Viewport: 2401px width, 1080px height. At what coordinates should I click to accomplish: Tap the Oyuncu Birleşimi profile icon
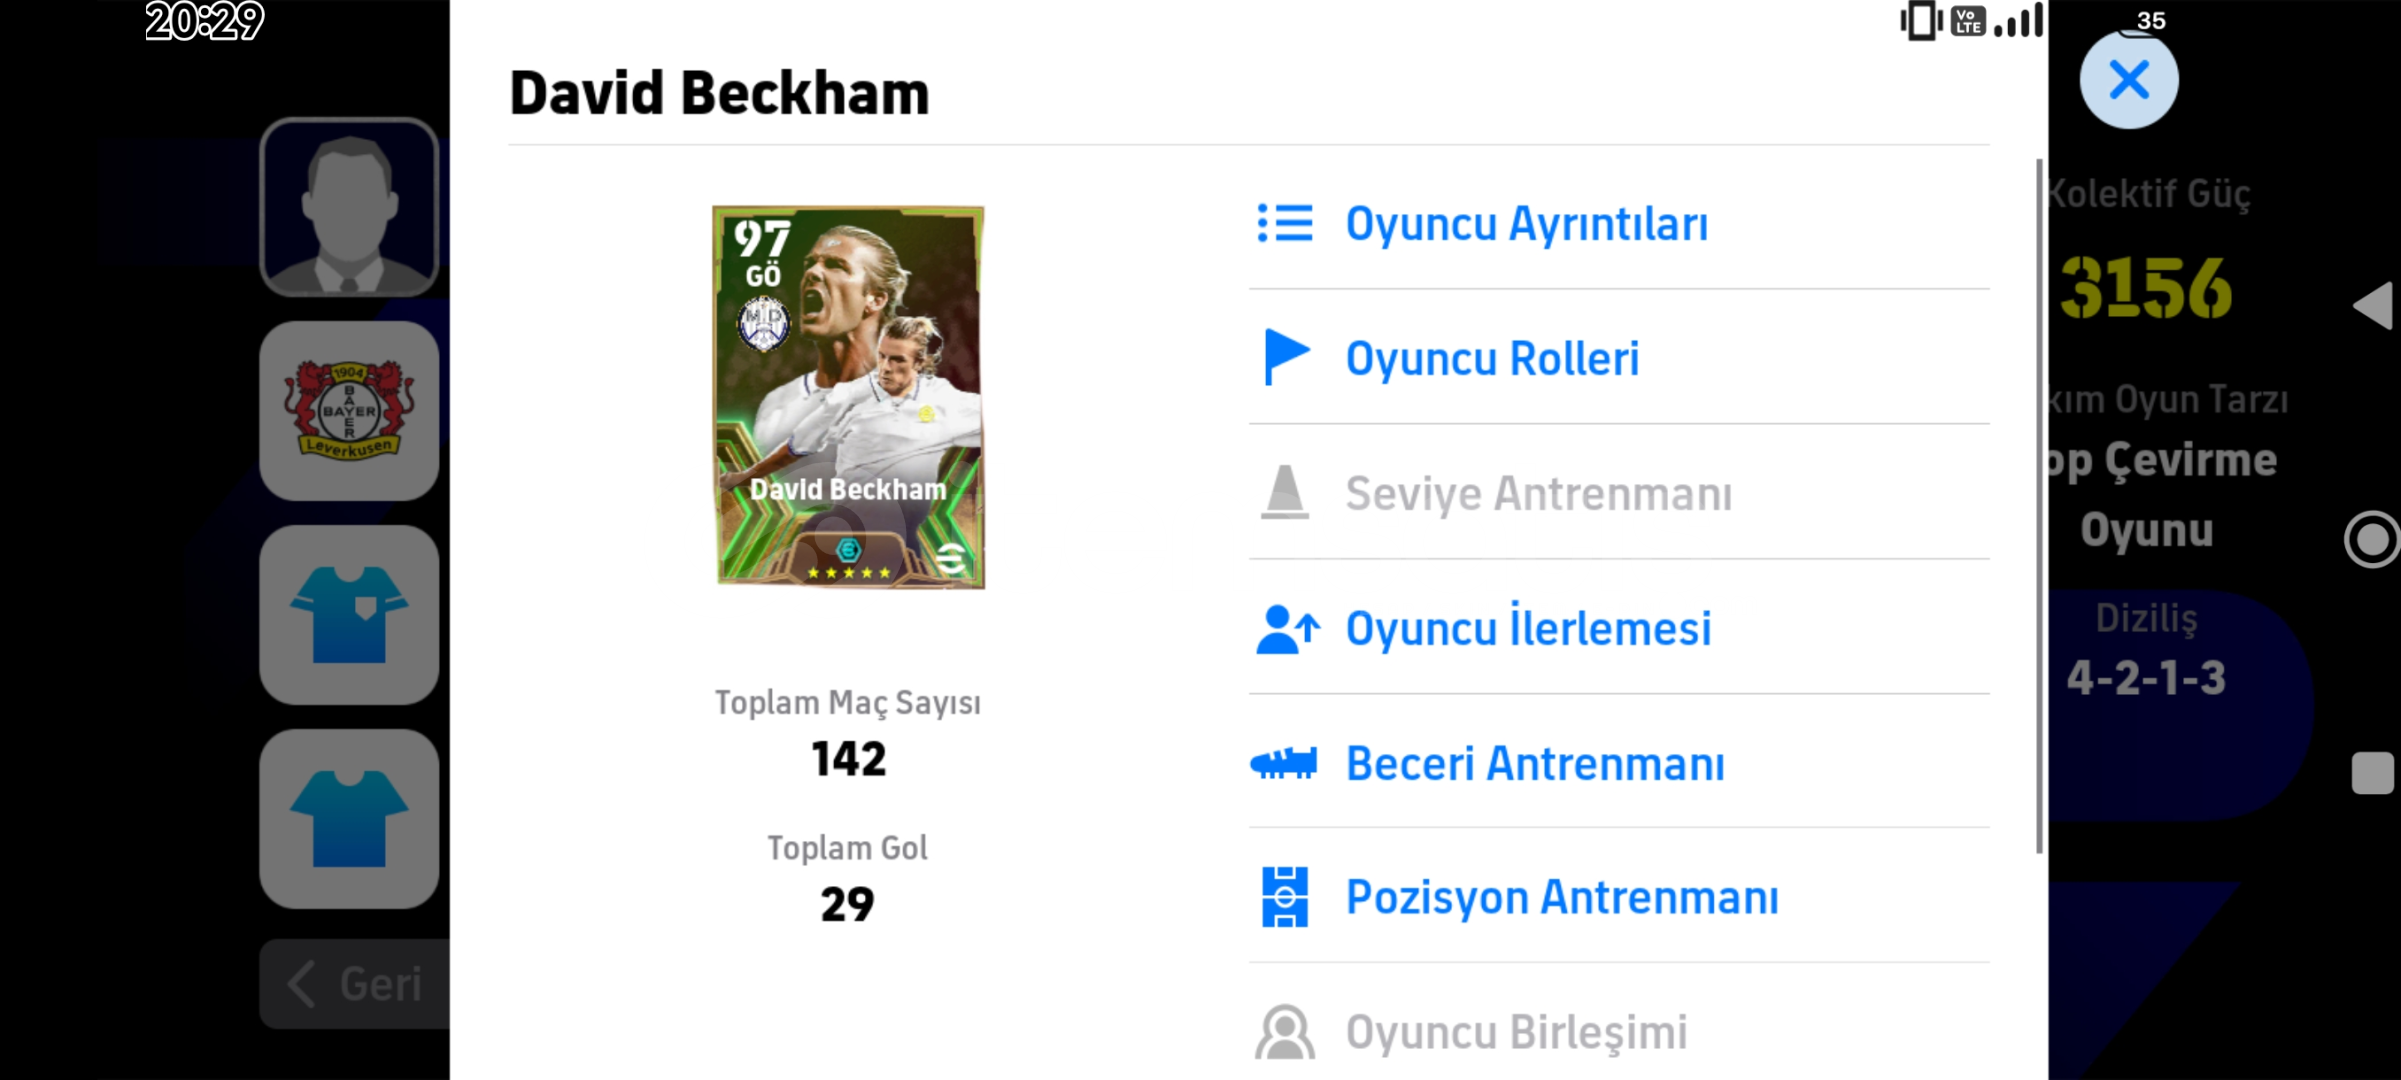coord(1285,1032)
